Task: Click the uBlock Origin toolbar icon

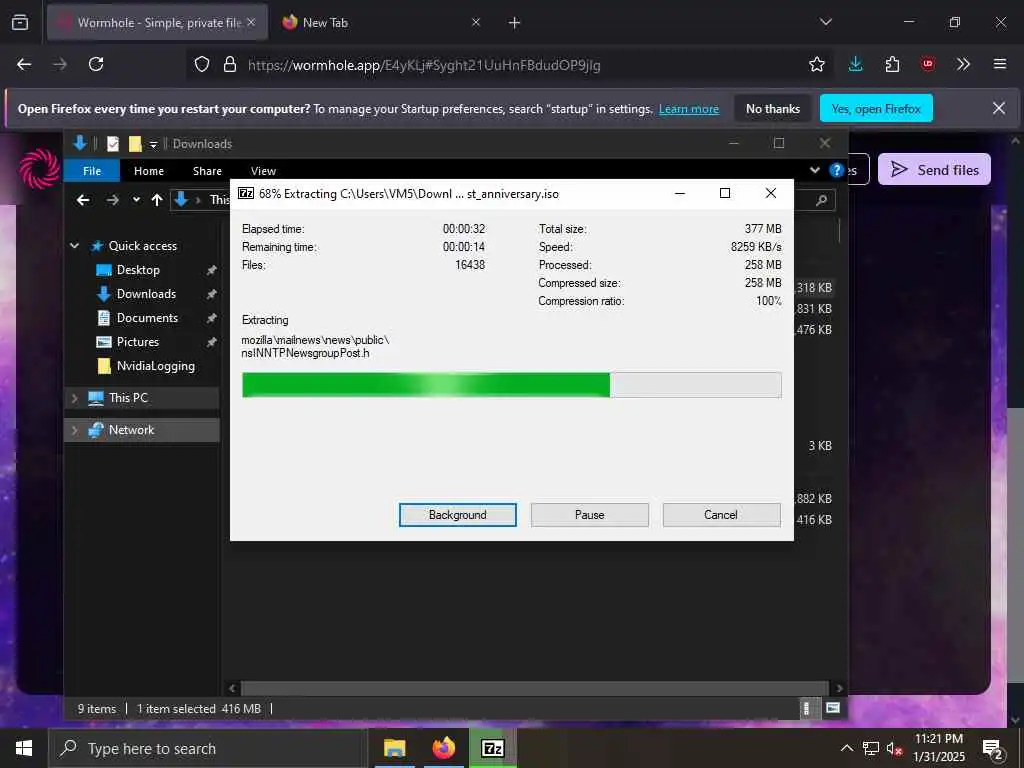Action: coord(927,64)
